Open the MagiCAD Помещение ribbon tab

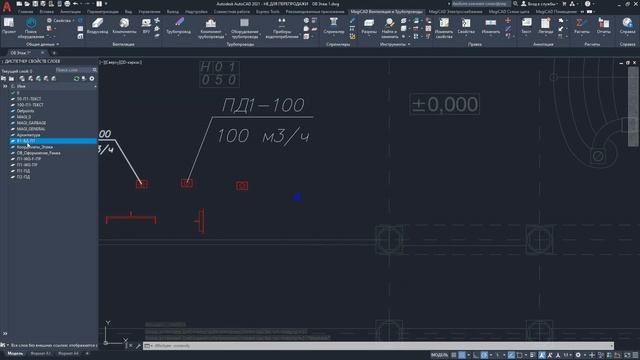[x=556, y=12]
